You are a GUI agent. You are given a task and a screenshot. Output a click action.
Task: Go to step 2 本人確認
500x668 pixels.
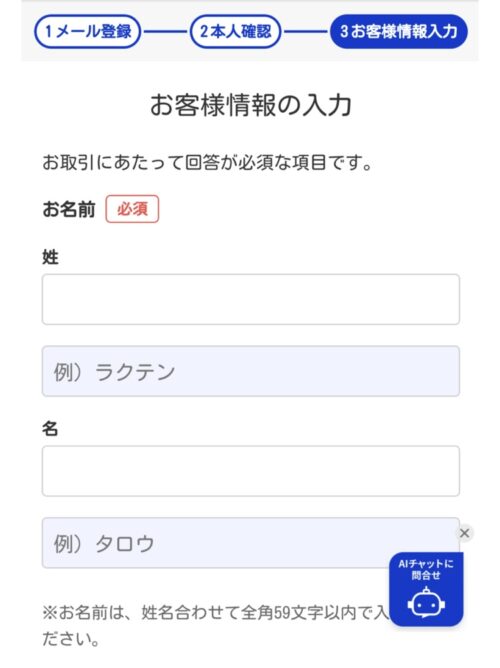235,32
